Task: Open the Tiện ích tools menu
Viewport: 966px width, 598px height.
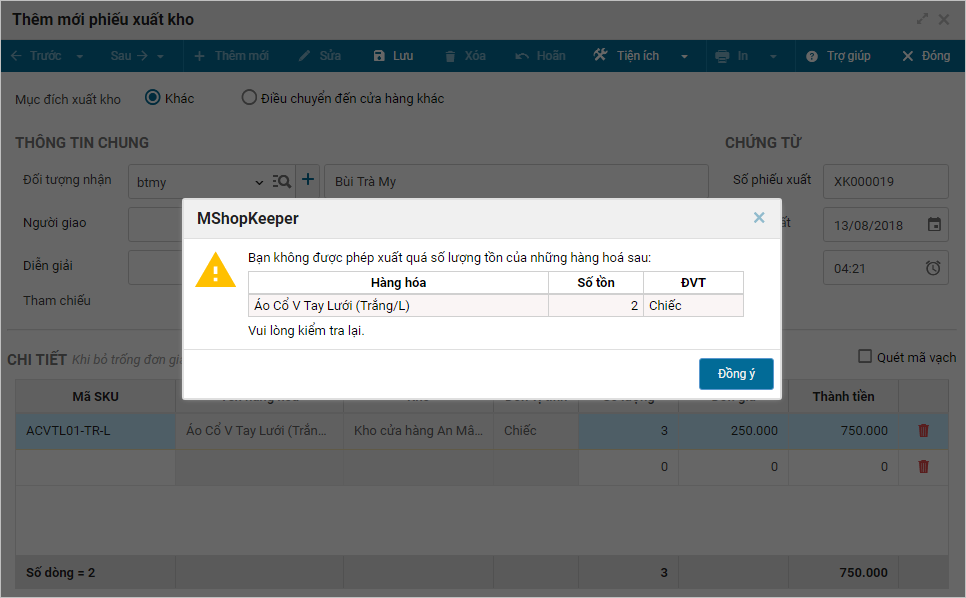Action: [x=627, y=55]
